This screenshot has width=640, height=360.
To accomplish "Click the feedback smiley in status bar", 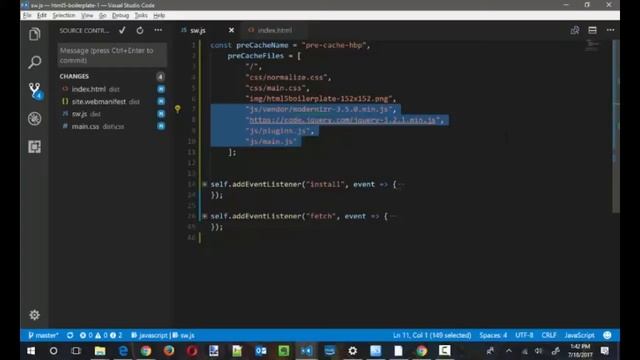I will coord(607,336).
